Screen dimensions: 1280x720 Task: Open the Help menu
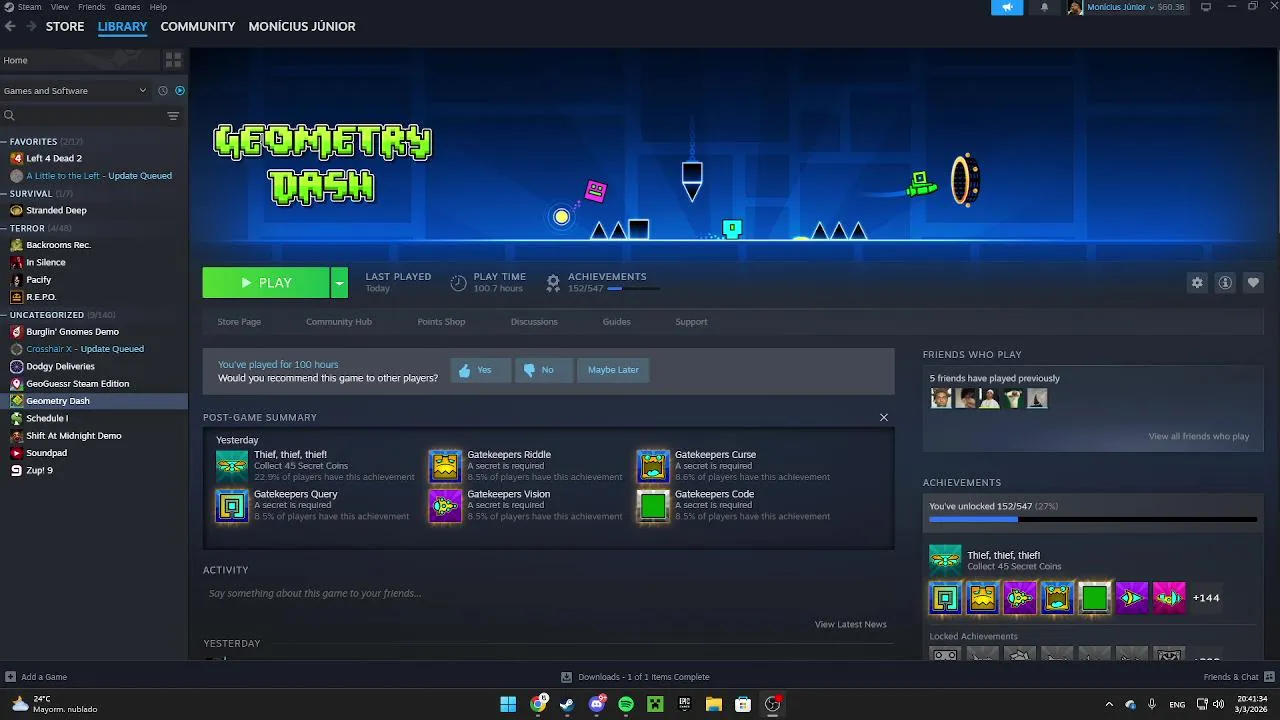tap(158, 7)
